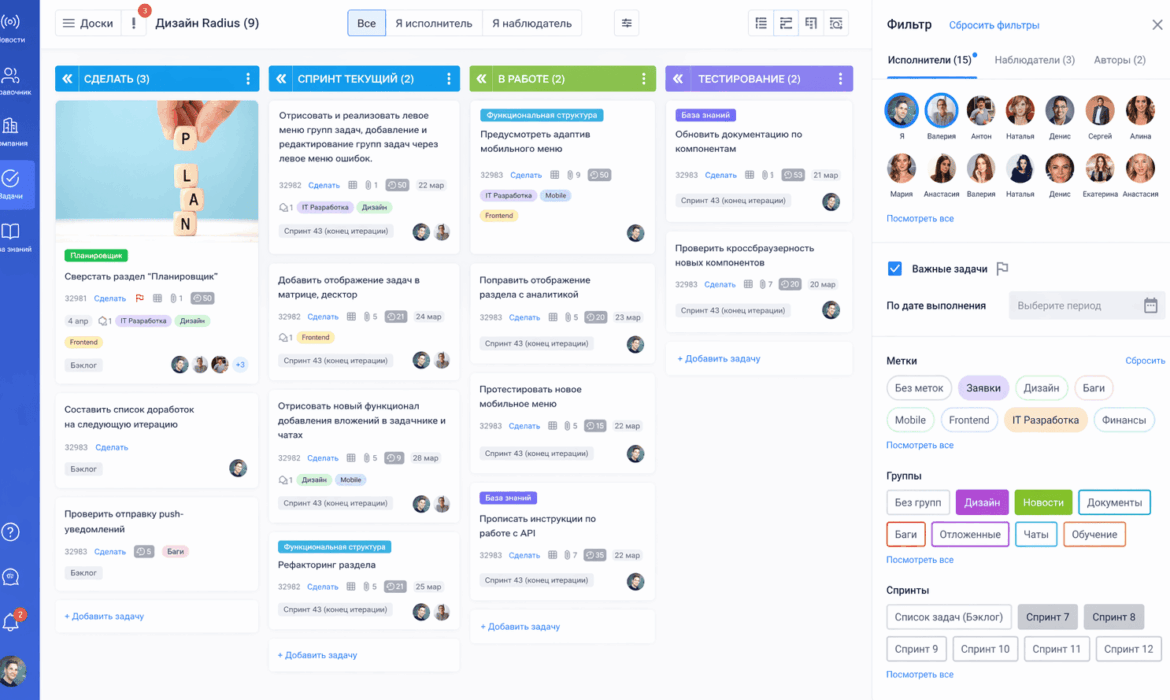The image size is (1170, 700).
Task: Open filter settings sliders icon
Action: 627,23
